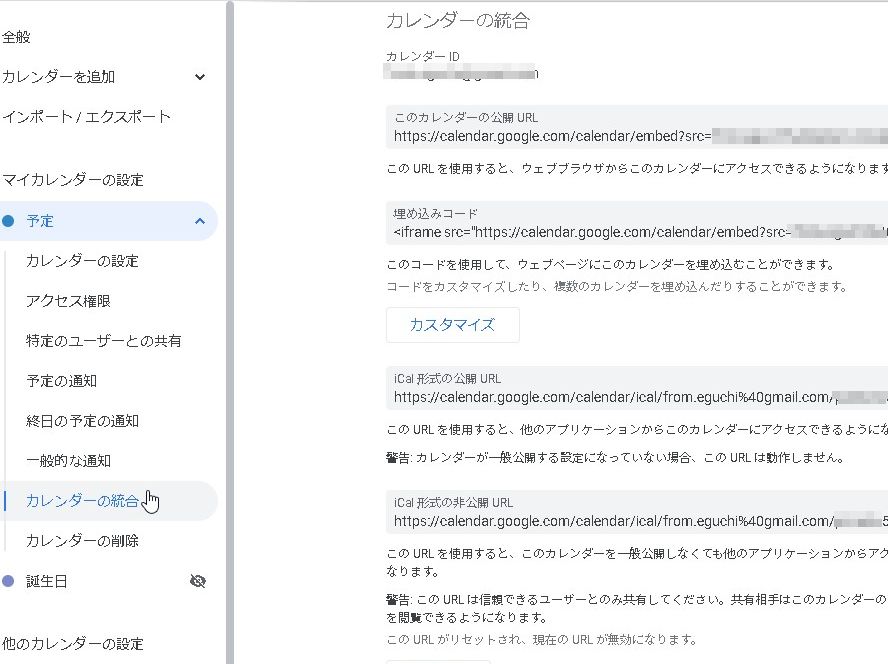888x664 pixels.
Task: Open the 全般 settings section
Action: [x=17, y=37]
